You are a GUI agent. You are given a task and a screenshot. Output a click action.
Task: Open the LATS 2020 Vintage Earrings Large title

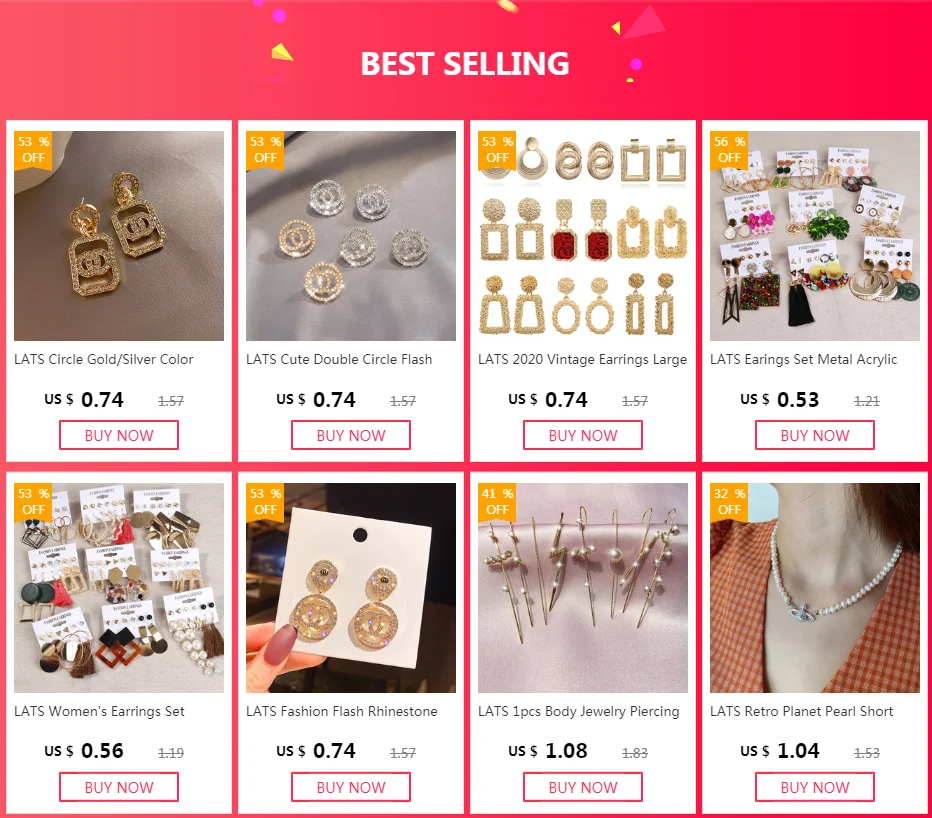582,360
